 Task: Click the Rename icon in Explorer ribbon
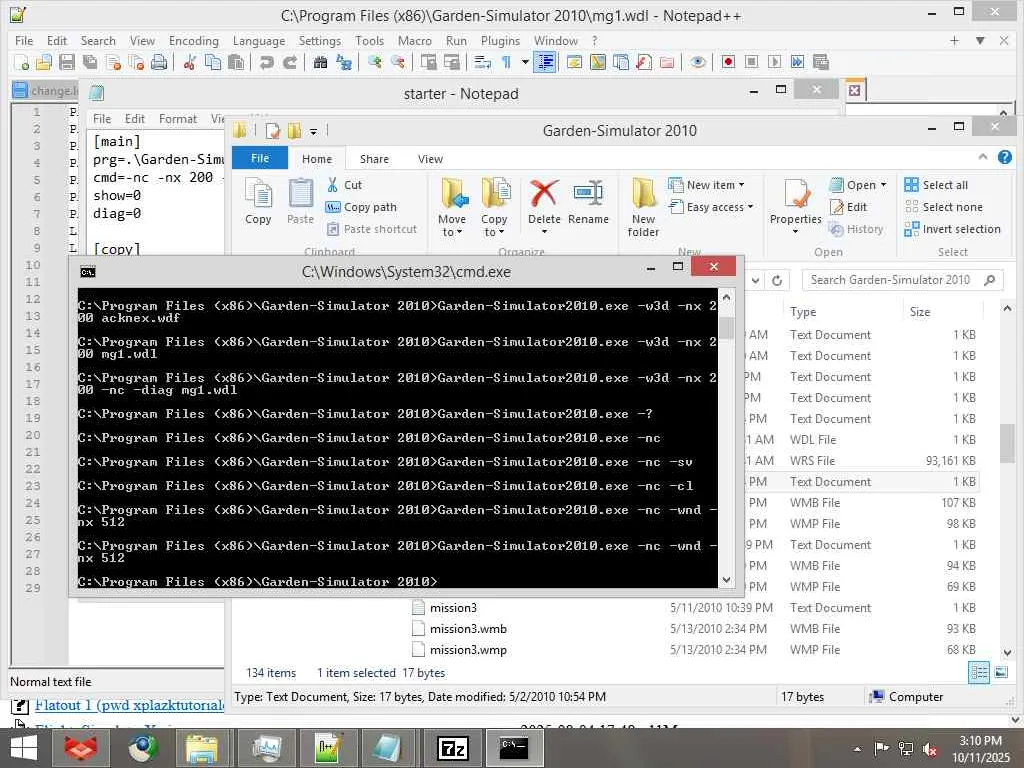point(588,194)
